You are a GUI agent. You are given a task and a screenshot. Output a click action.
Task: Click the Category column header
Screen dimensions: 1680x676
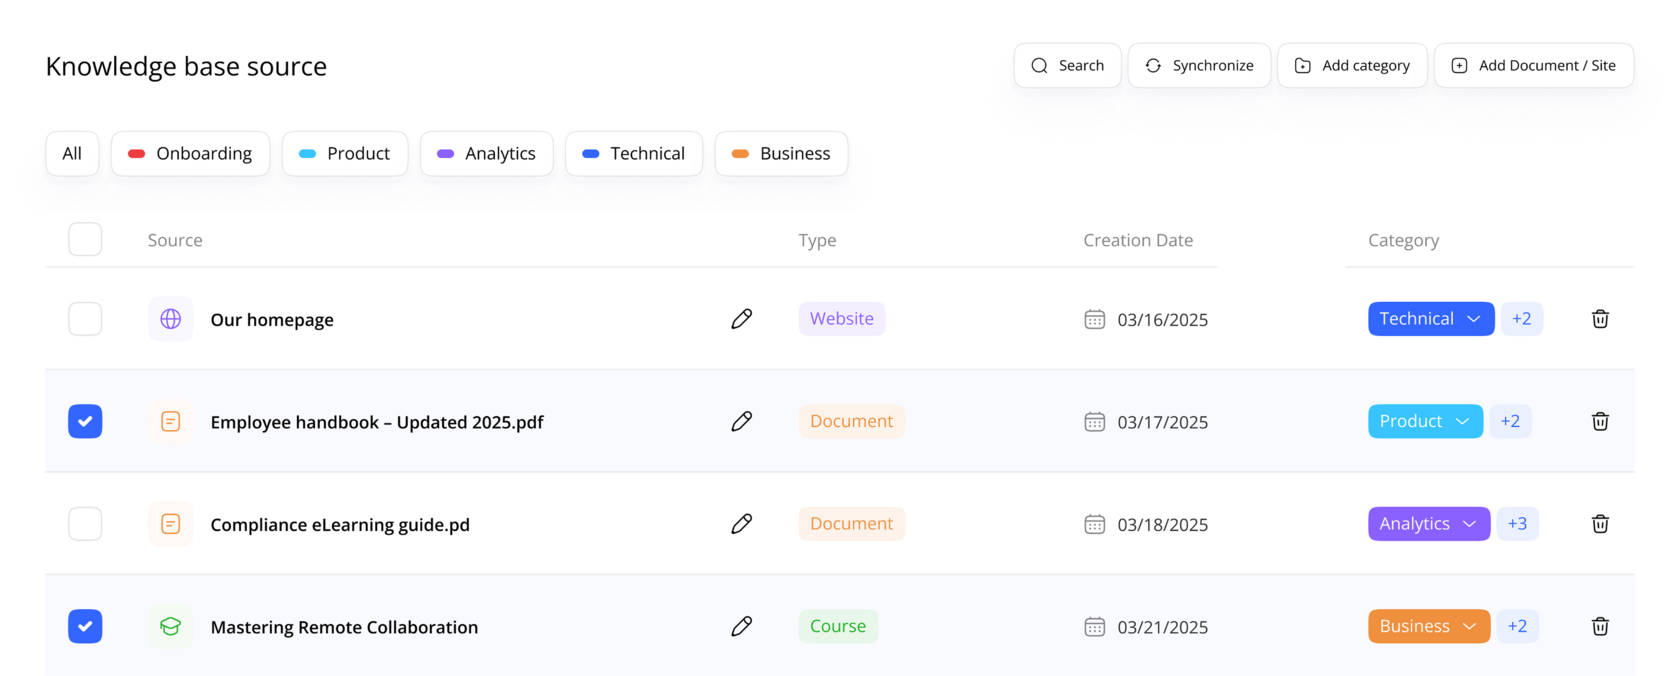pos(1403,240)
